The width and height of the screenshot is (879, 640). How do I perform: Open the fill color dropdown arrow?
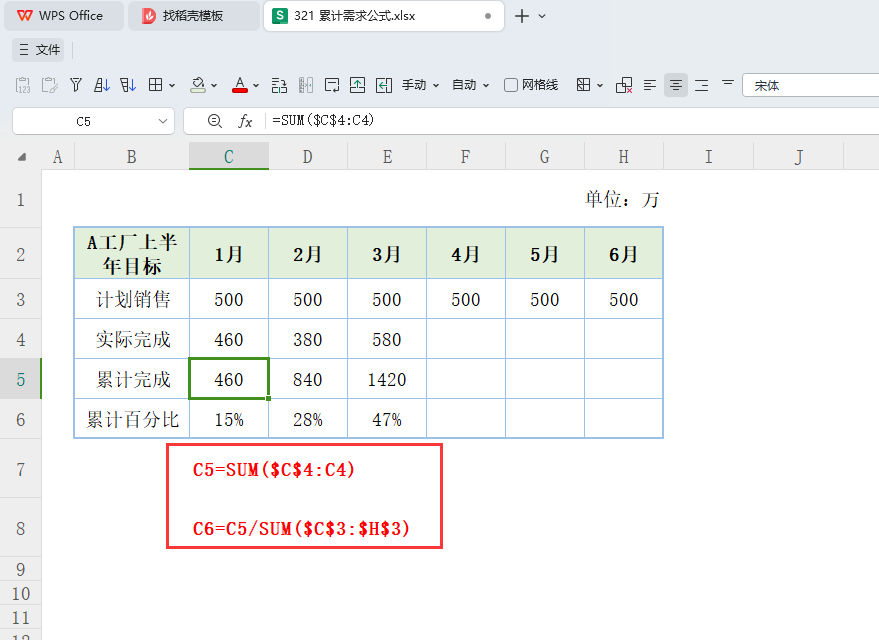tap(214, 86)
